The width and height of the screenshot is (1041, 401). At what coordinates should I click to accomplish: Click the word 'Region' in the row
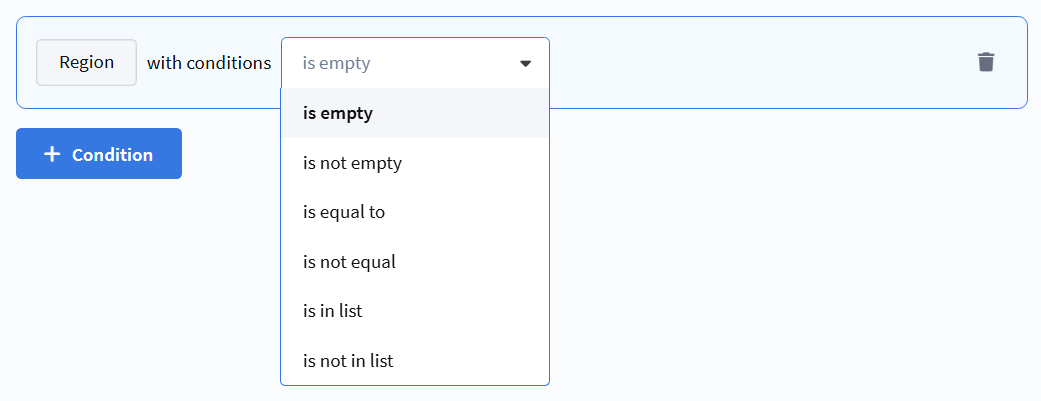(x=86, y=62)
